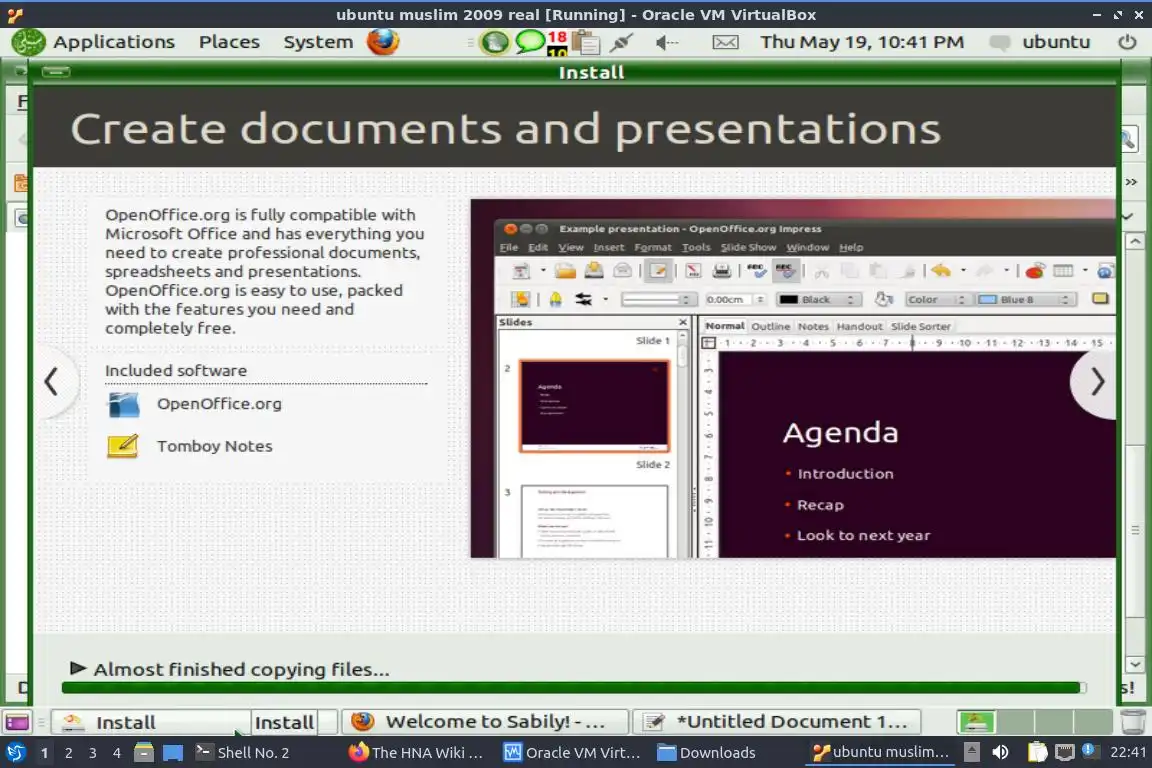The image size is (1152, 768).
Task: Open the clipboard manager applet in top panel
Action: coord(586,43)
